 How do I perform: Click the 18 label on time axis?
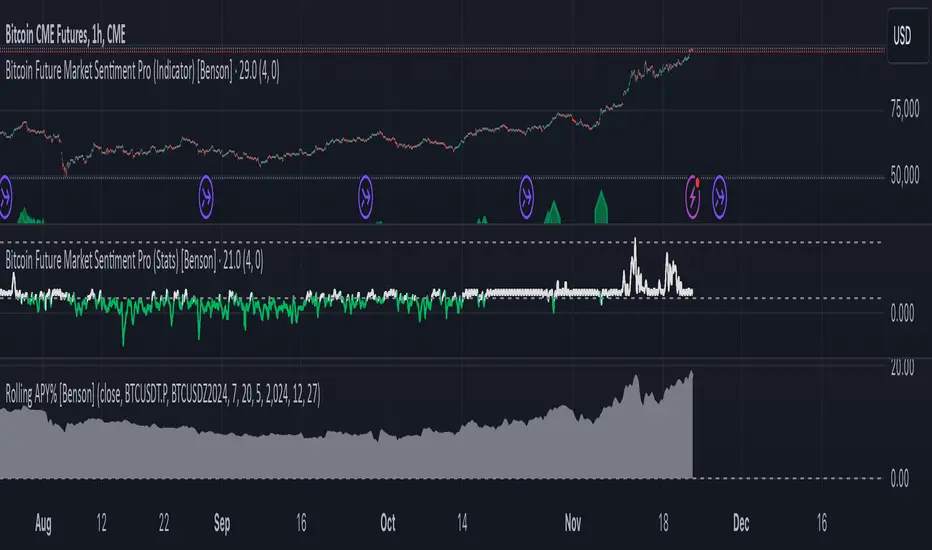(663, 523)
